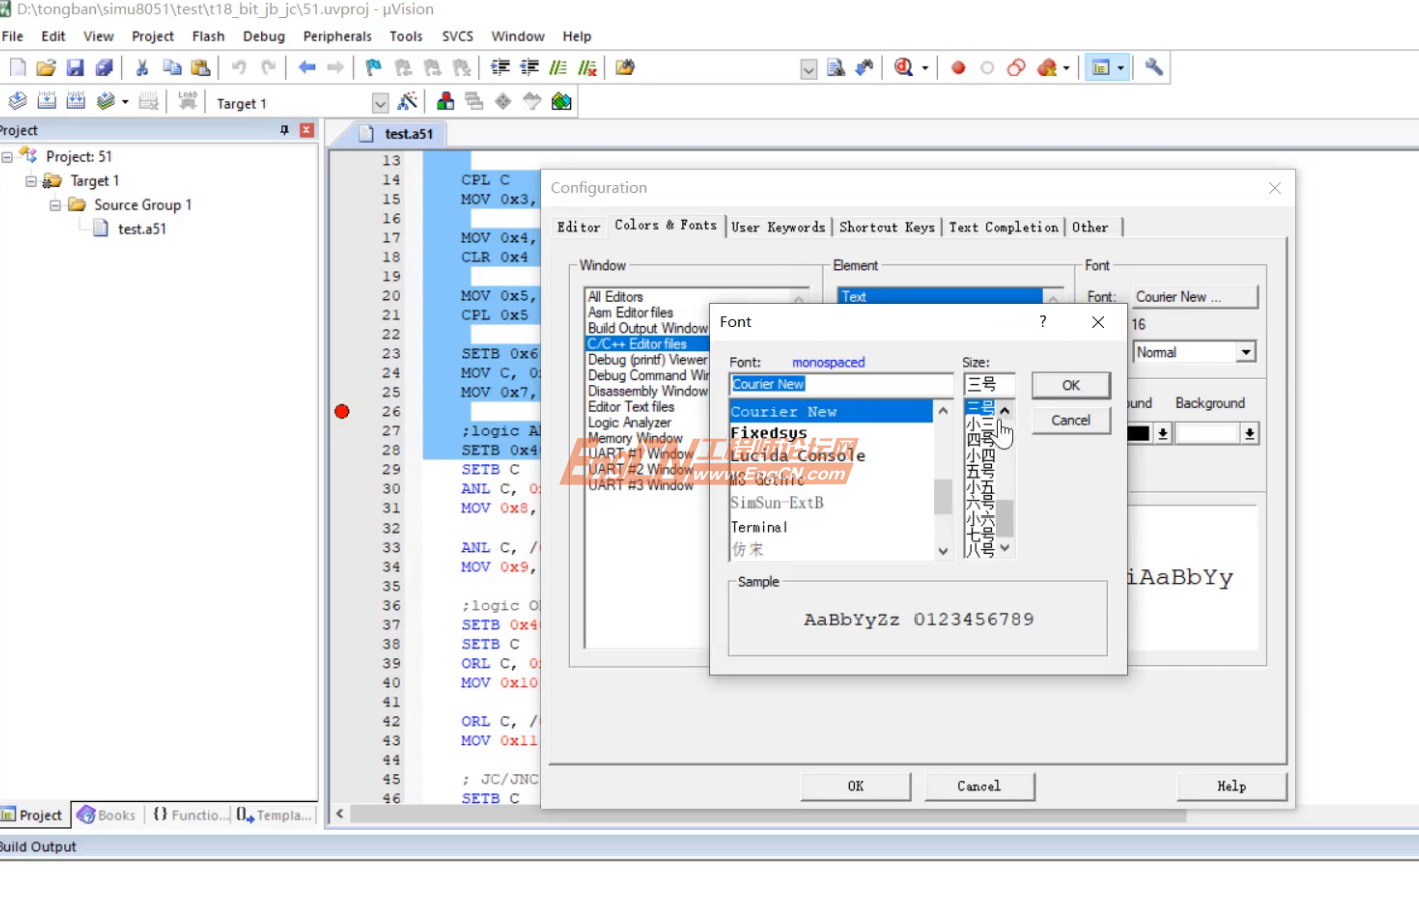Click the Paste icon on the toolbar
1419x923 pixels.
[200, 67]
